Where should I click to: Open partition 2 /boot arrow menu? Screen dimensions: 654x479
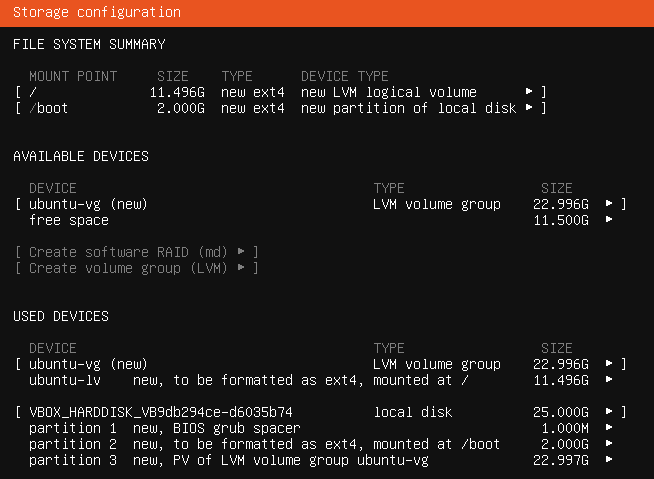point(609,443)
